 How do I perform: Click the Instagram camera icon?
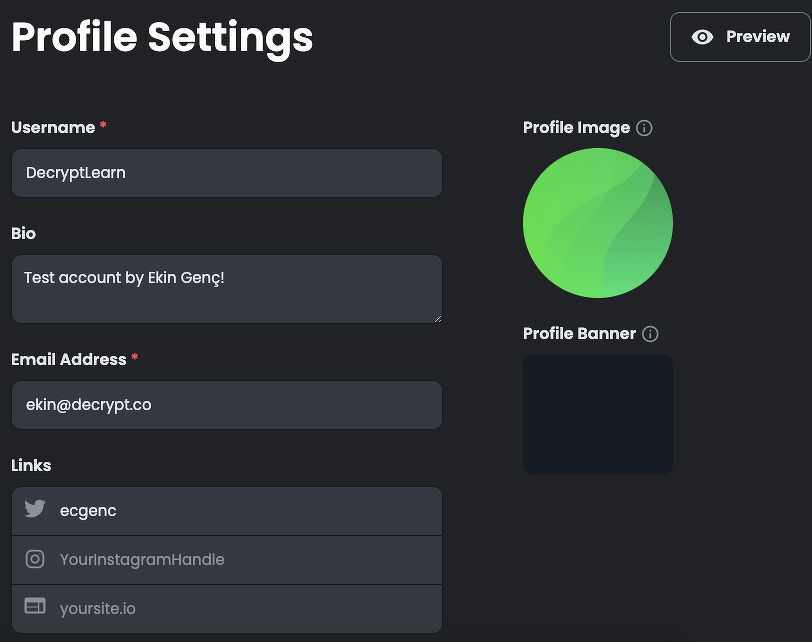35,559
